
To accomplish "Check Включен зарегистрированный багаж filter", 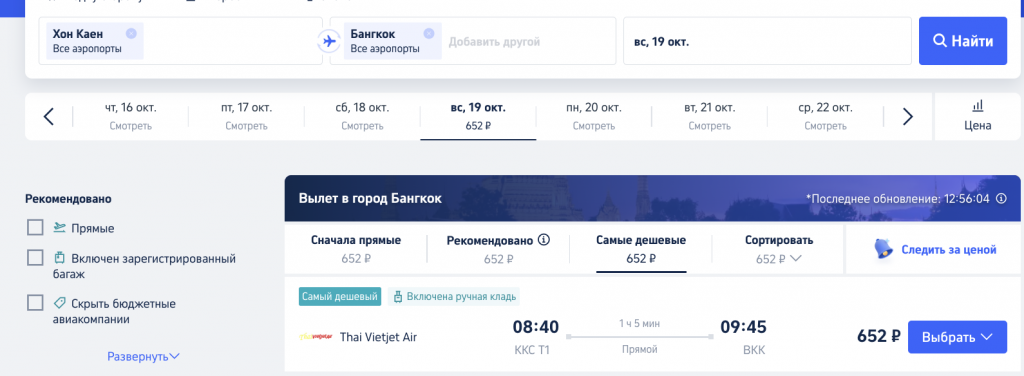I will [35, 258].
